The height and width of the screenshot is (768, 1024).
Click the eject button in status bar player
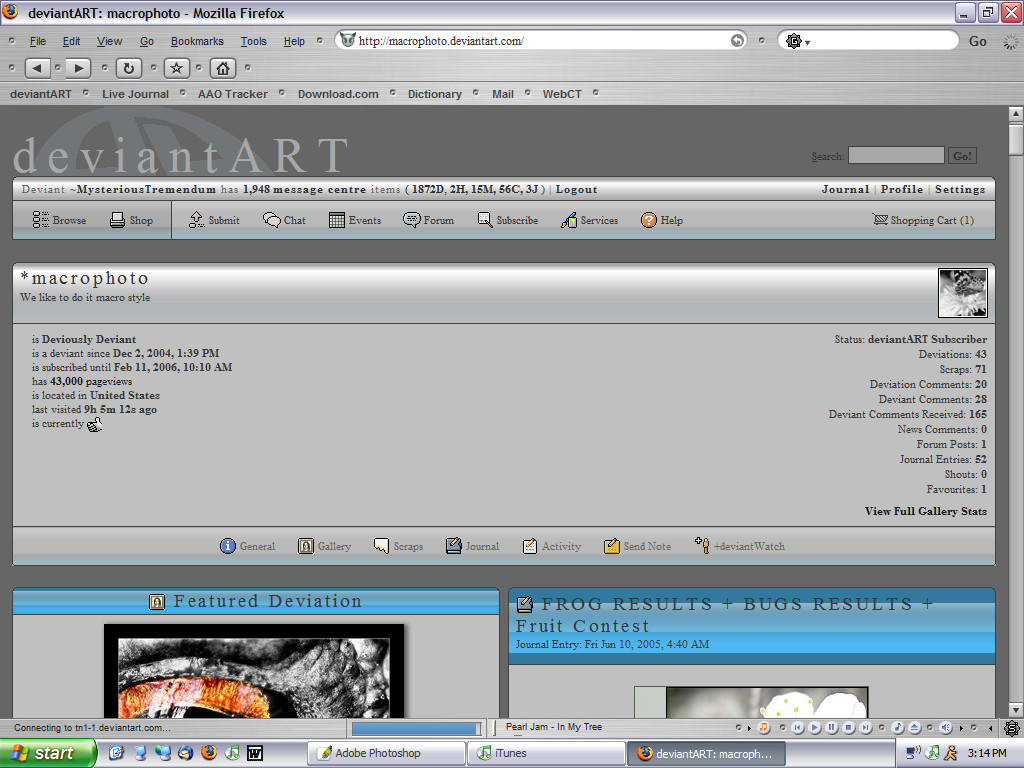click(915, 727)
